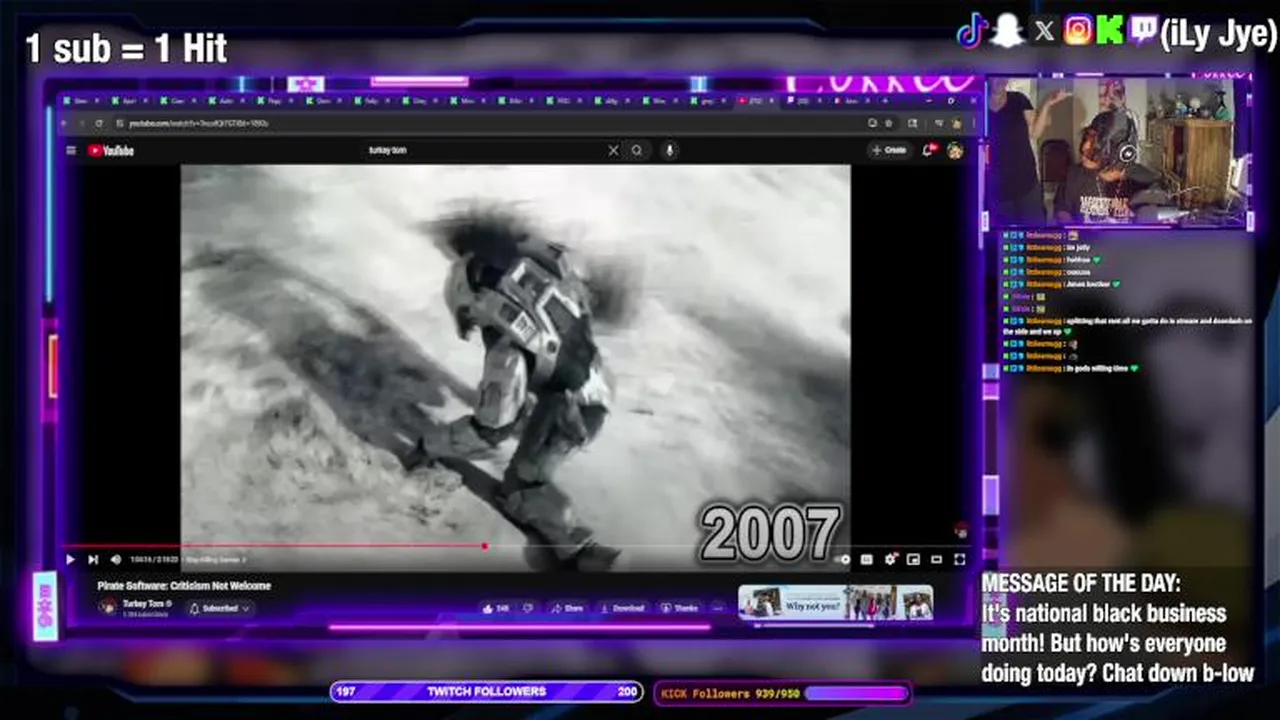Click '1 sub = 1 Hit' text
The image size is (1280, 720).
[126, 48]
